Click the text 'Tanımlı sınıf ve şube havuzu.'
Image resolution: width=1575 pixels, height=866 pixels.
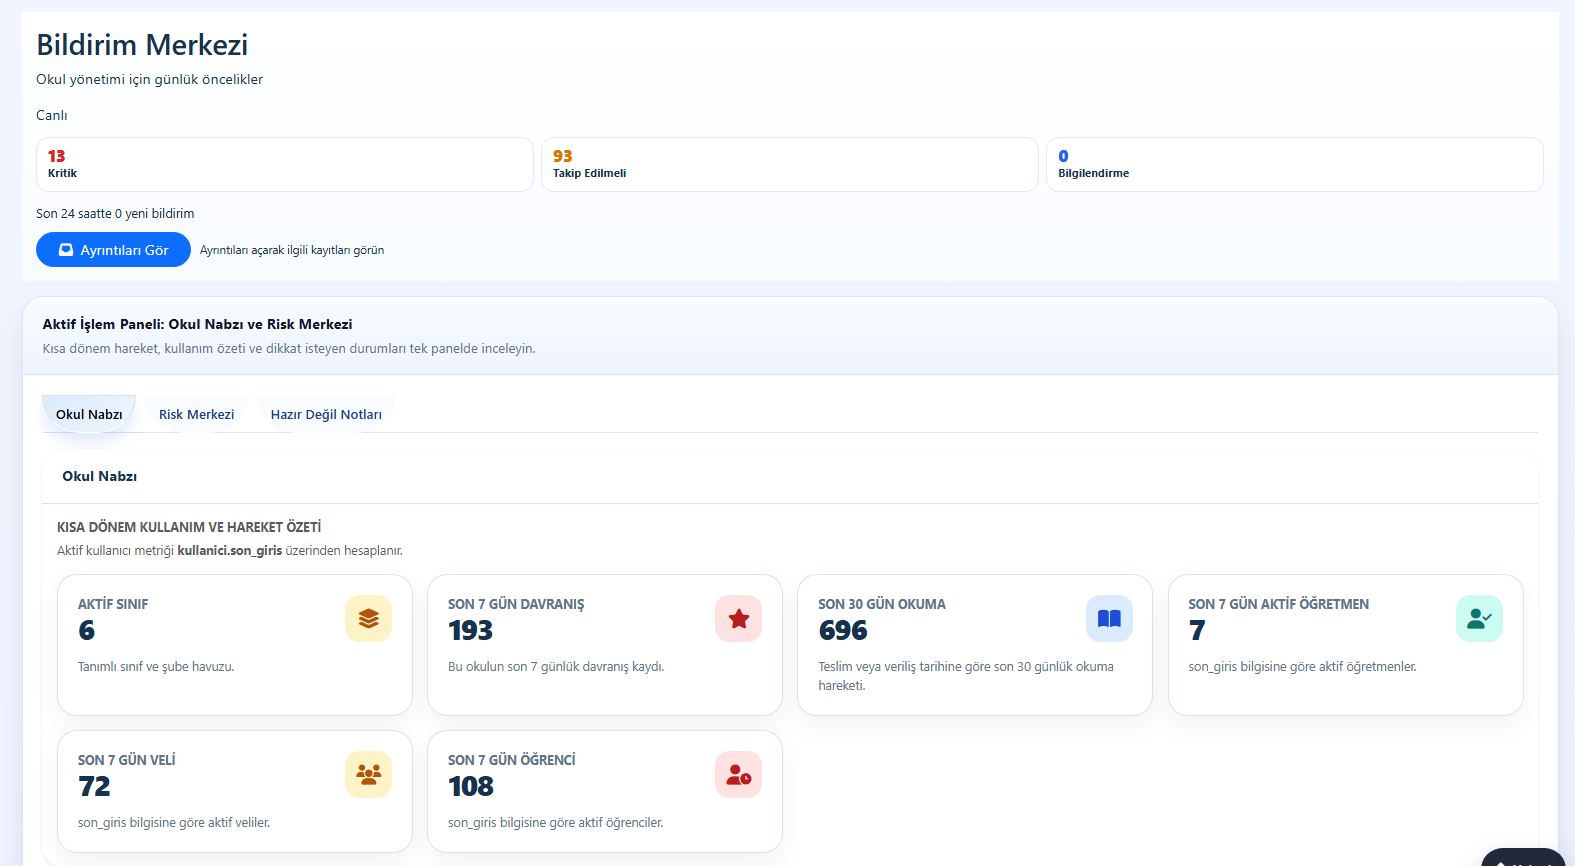click(156, 667)
